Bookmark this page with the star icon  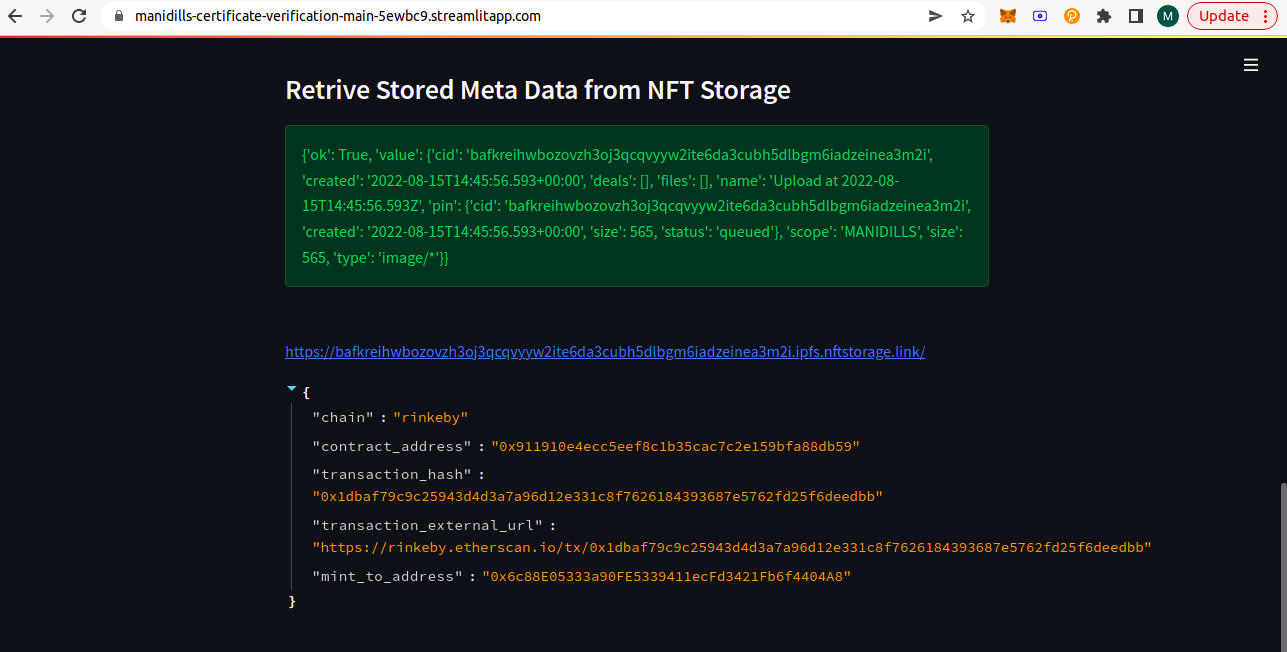coord(967,16)
